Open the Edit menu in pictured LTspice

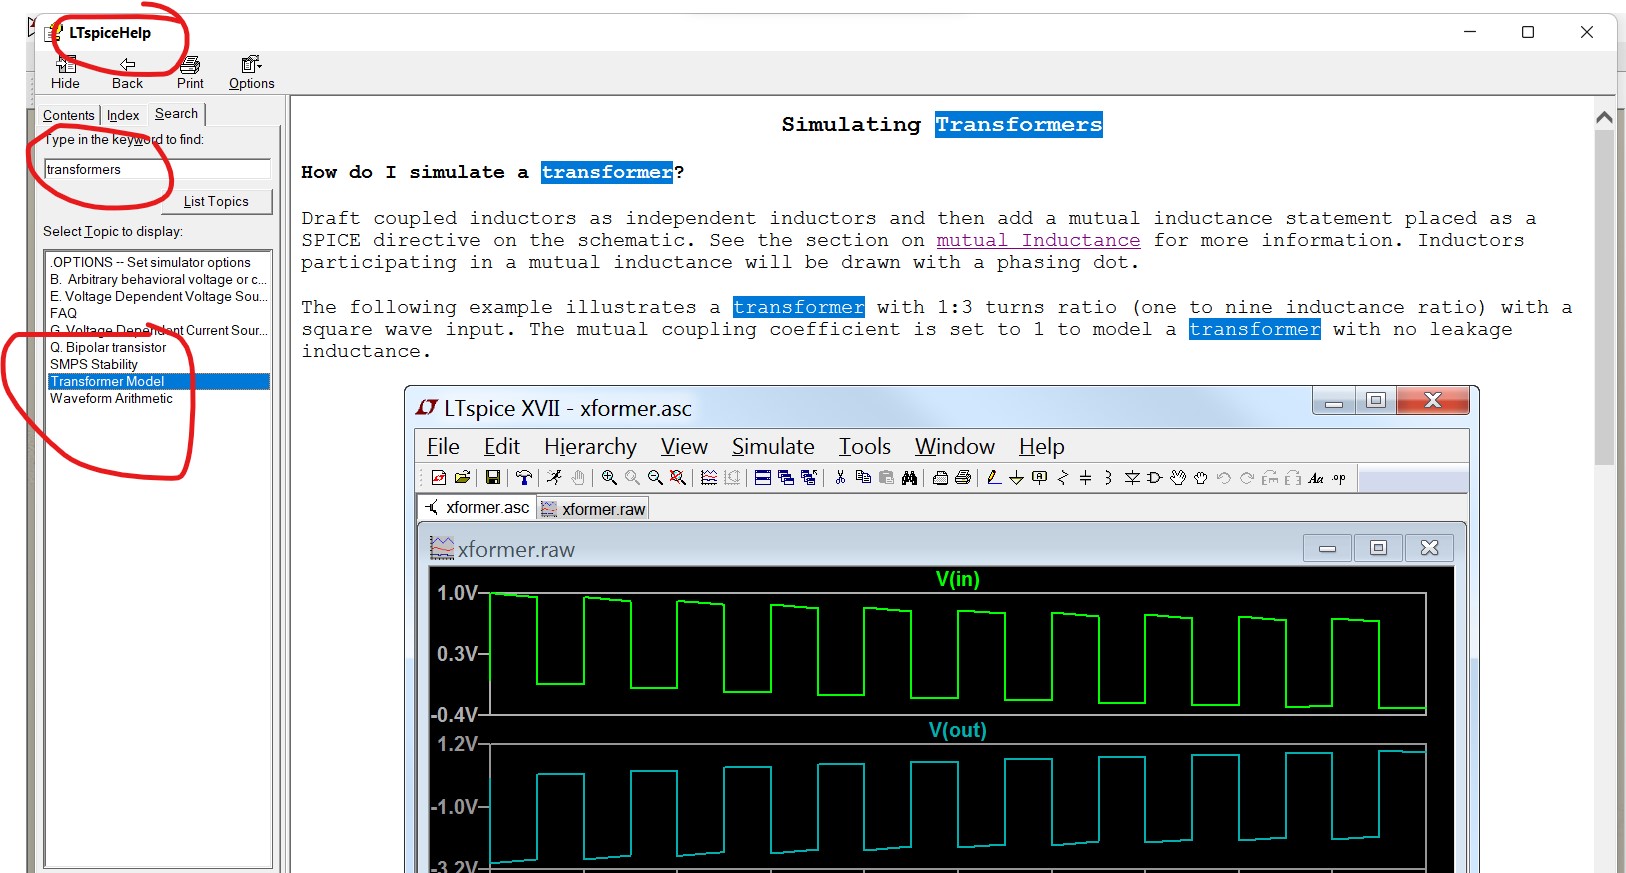(502, 446)
